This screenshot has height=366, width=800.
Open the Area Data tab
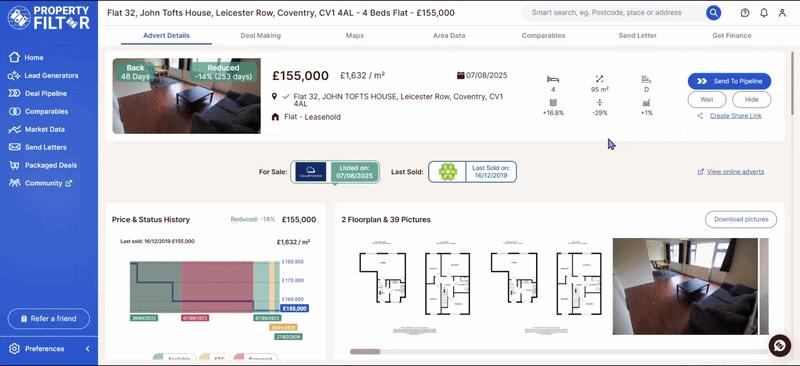pos(449,36)
